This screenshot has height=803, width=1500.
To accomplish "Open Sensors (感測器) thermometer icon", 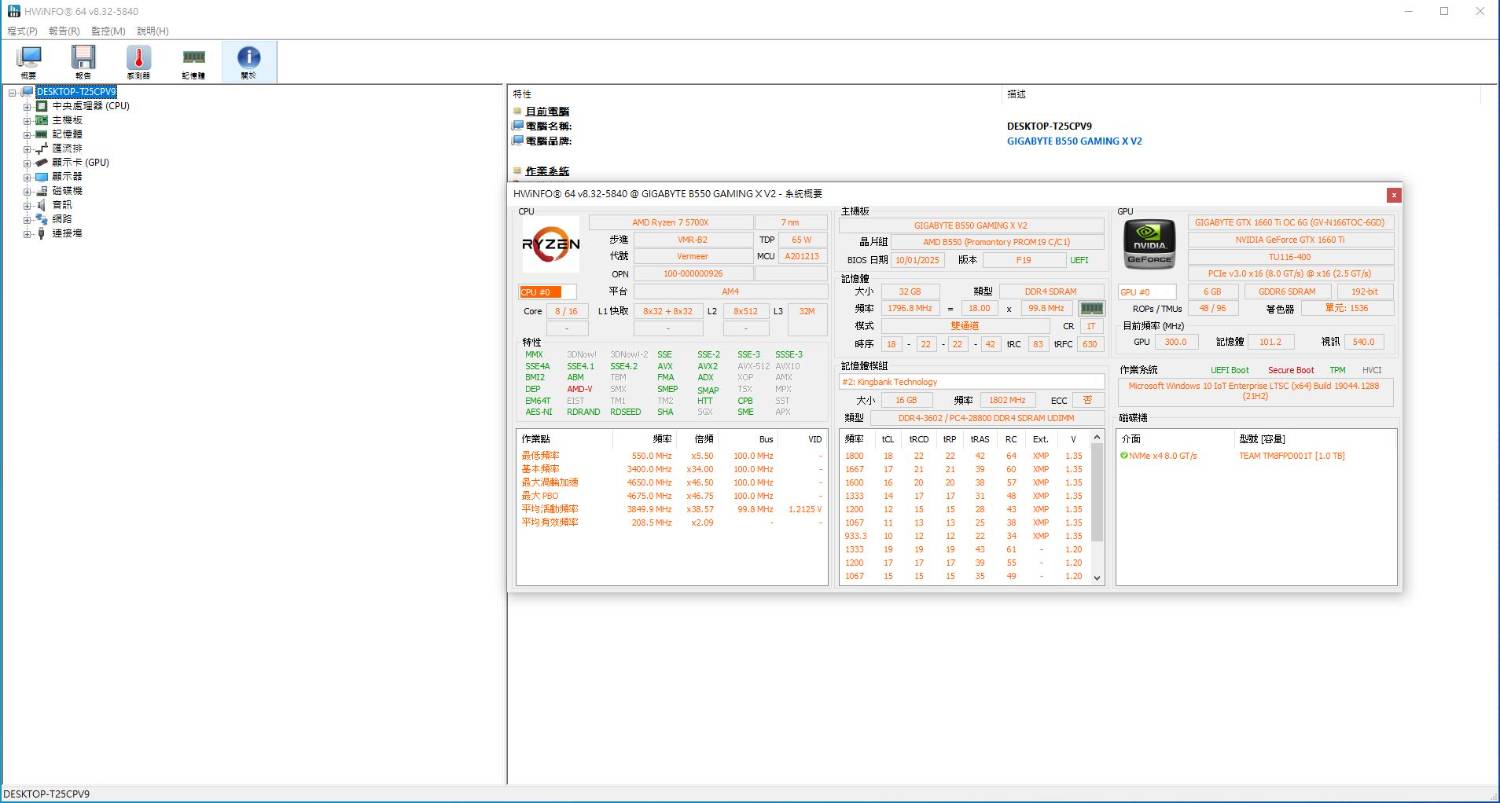I will [138, 61].
